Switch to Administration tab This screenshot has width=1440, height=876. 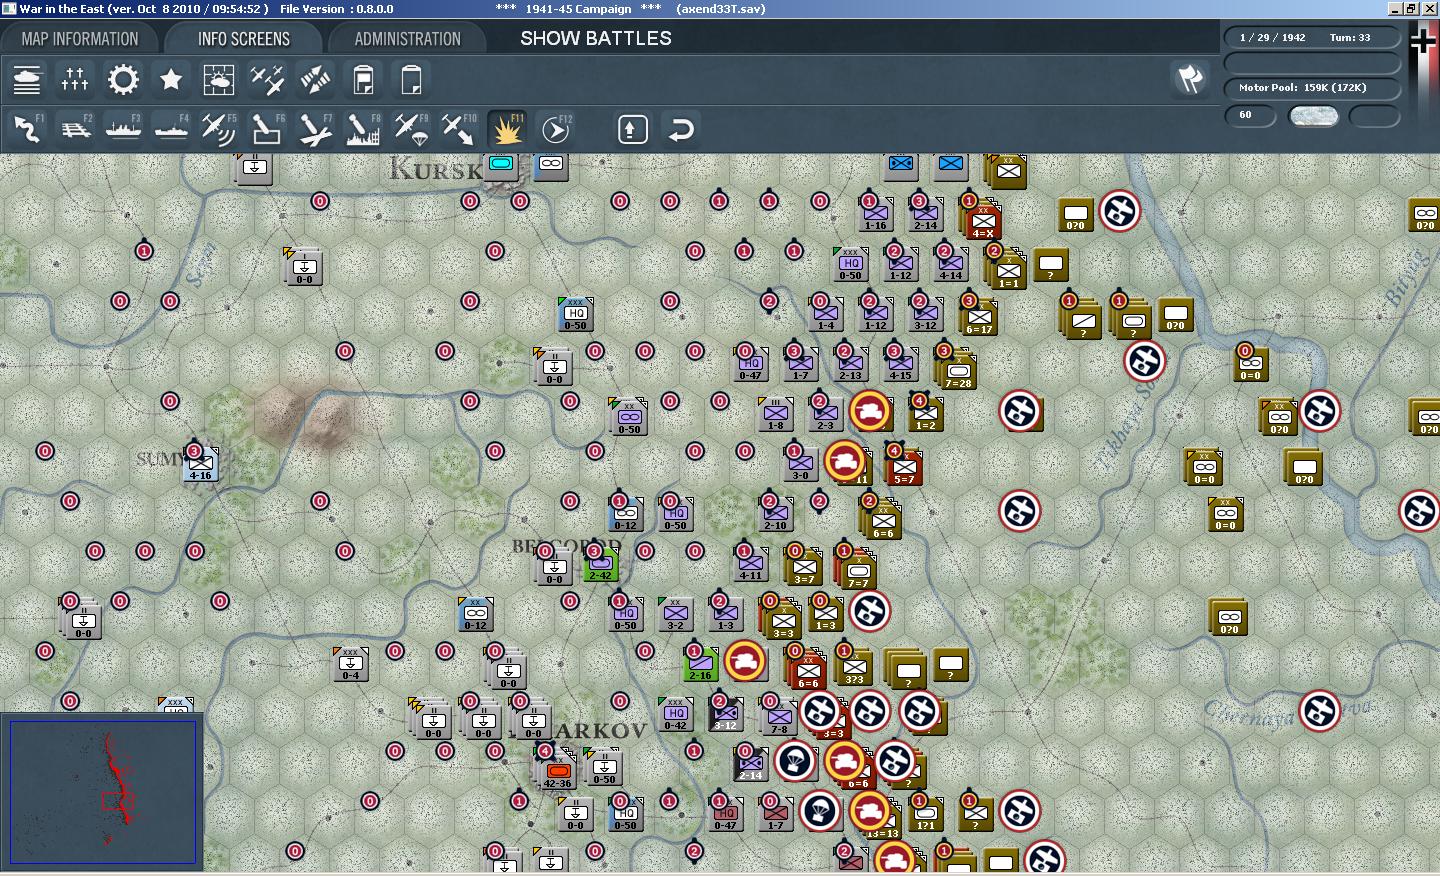click(x=407, y=39)
